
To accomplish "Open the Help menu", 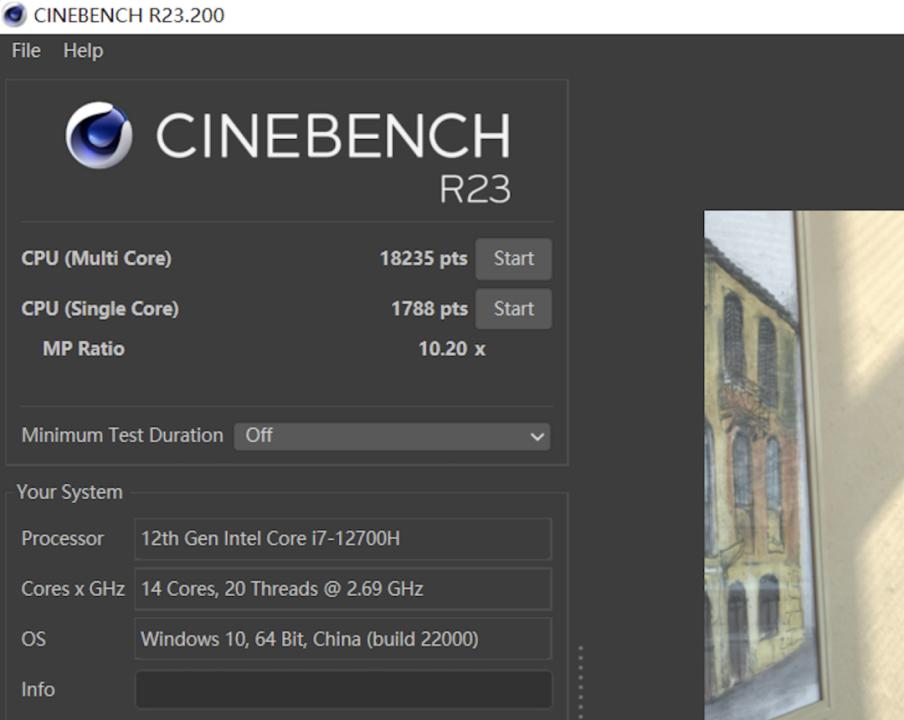I will (83, 50).
